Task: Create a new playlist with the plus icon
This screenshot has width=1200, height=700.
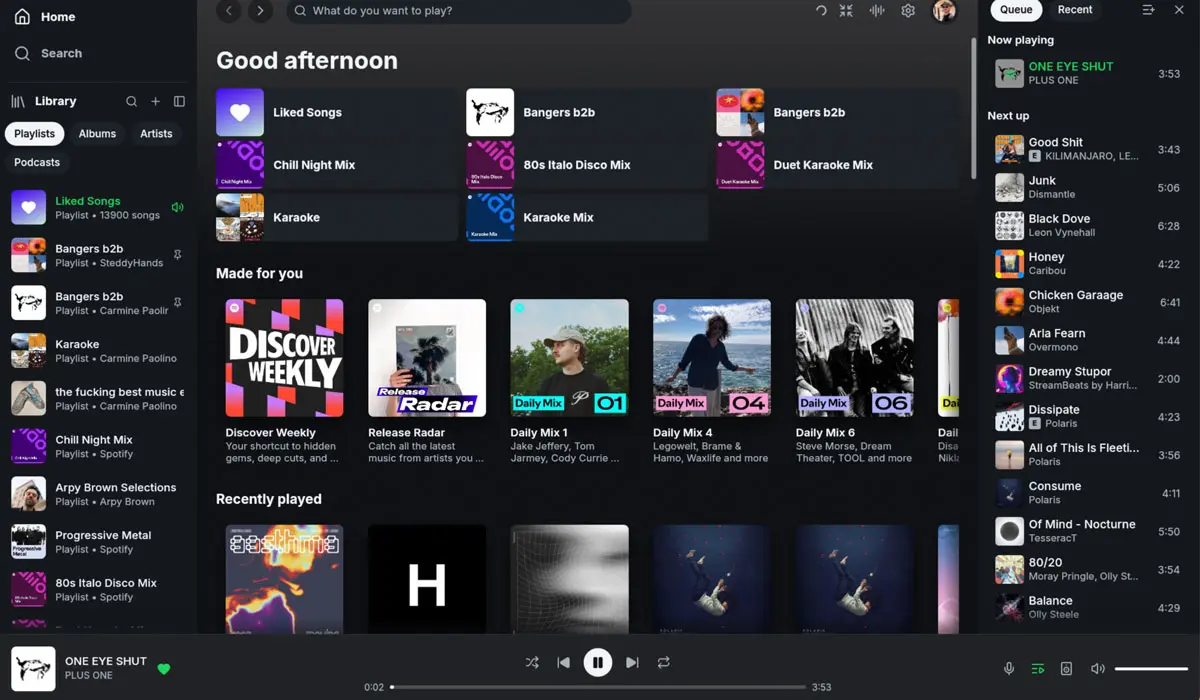Action: pos(155,101)
